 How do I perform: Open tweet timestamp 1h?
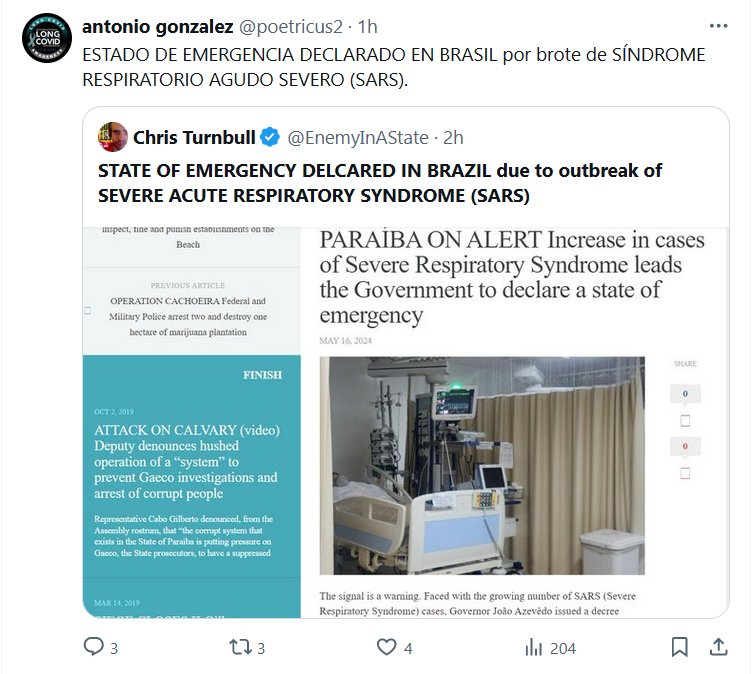(367, 27)
